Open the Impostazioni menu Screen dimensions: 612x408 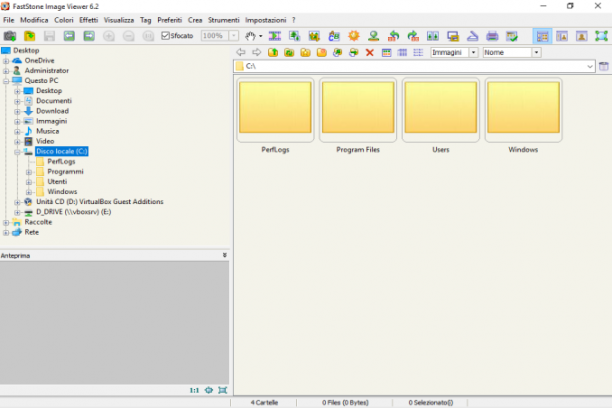(265, 20)
